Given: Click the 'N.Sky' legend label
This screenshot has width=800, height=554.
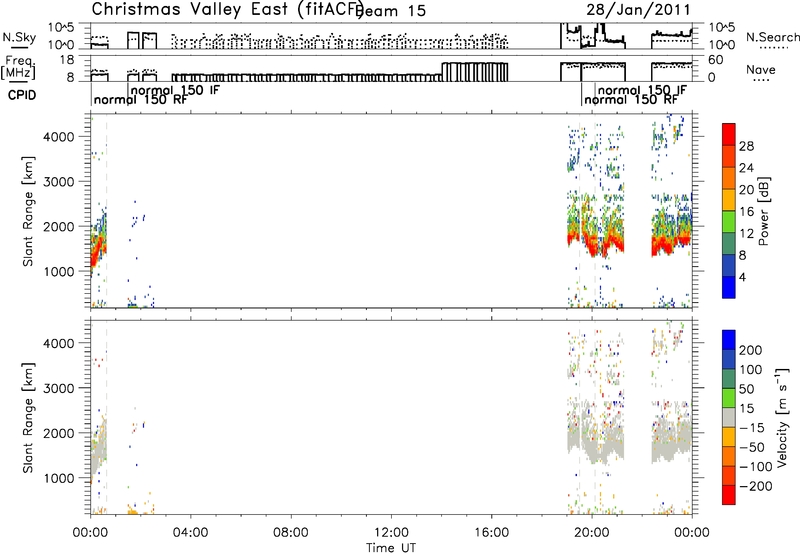Looking at the screenshot, I should coord(19,37).
